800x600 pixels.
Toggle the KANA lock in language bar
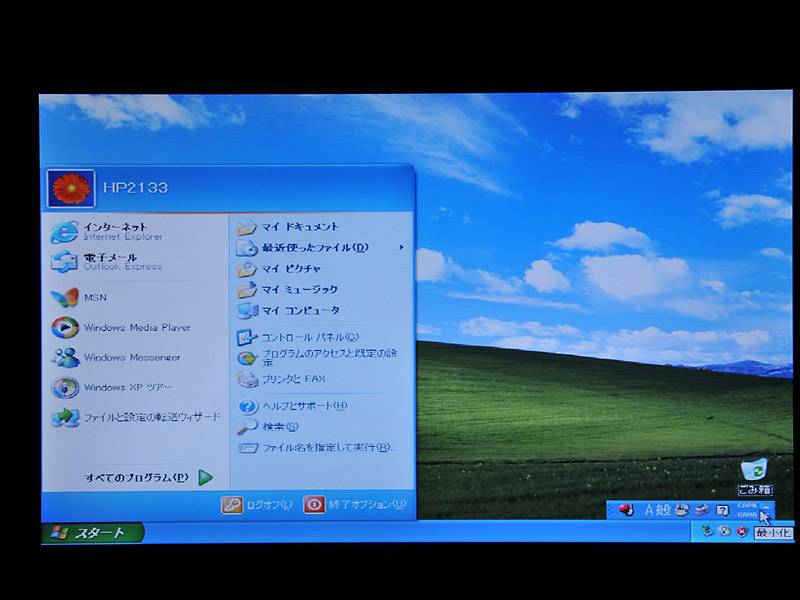click(x=746, y=515)
